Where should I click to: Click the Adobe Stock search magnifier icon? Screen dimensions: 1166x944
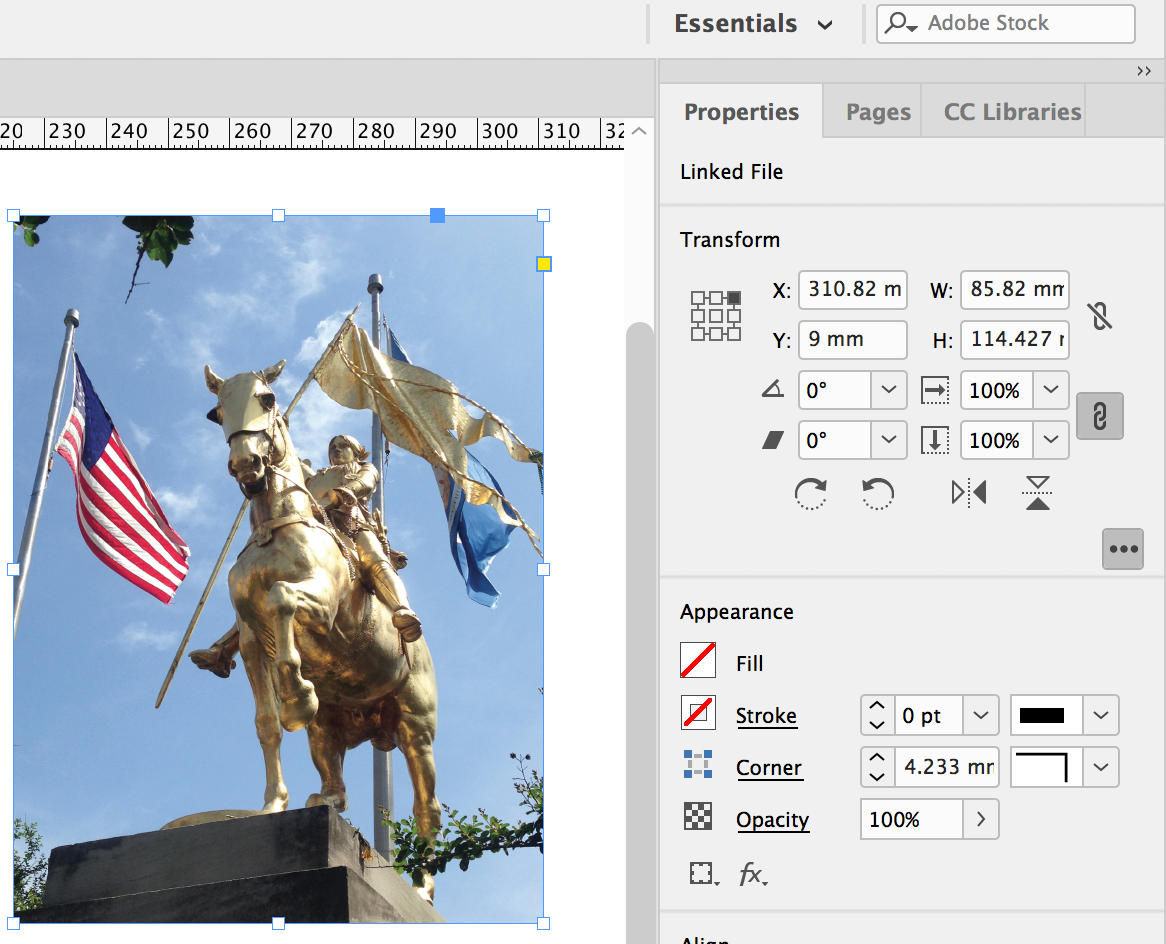coord(901,23)
